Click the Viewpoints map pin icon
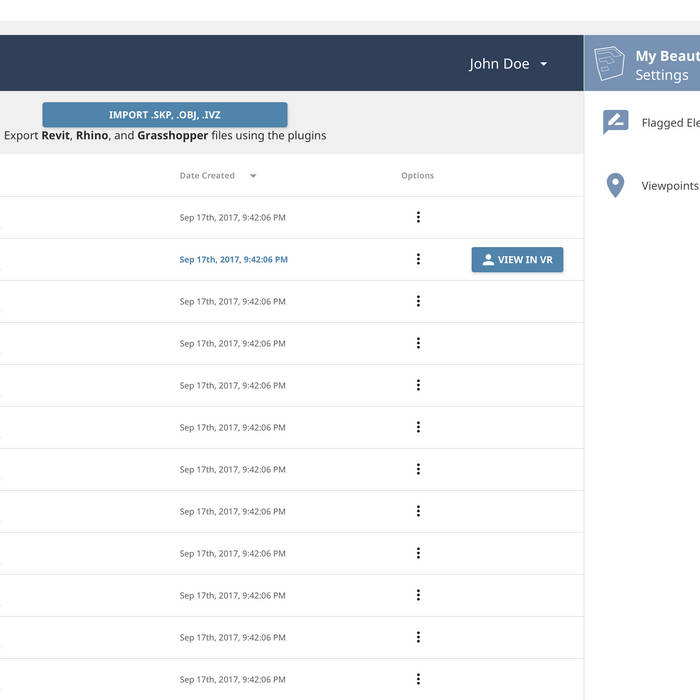 (615, 185)
